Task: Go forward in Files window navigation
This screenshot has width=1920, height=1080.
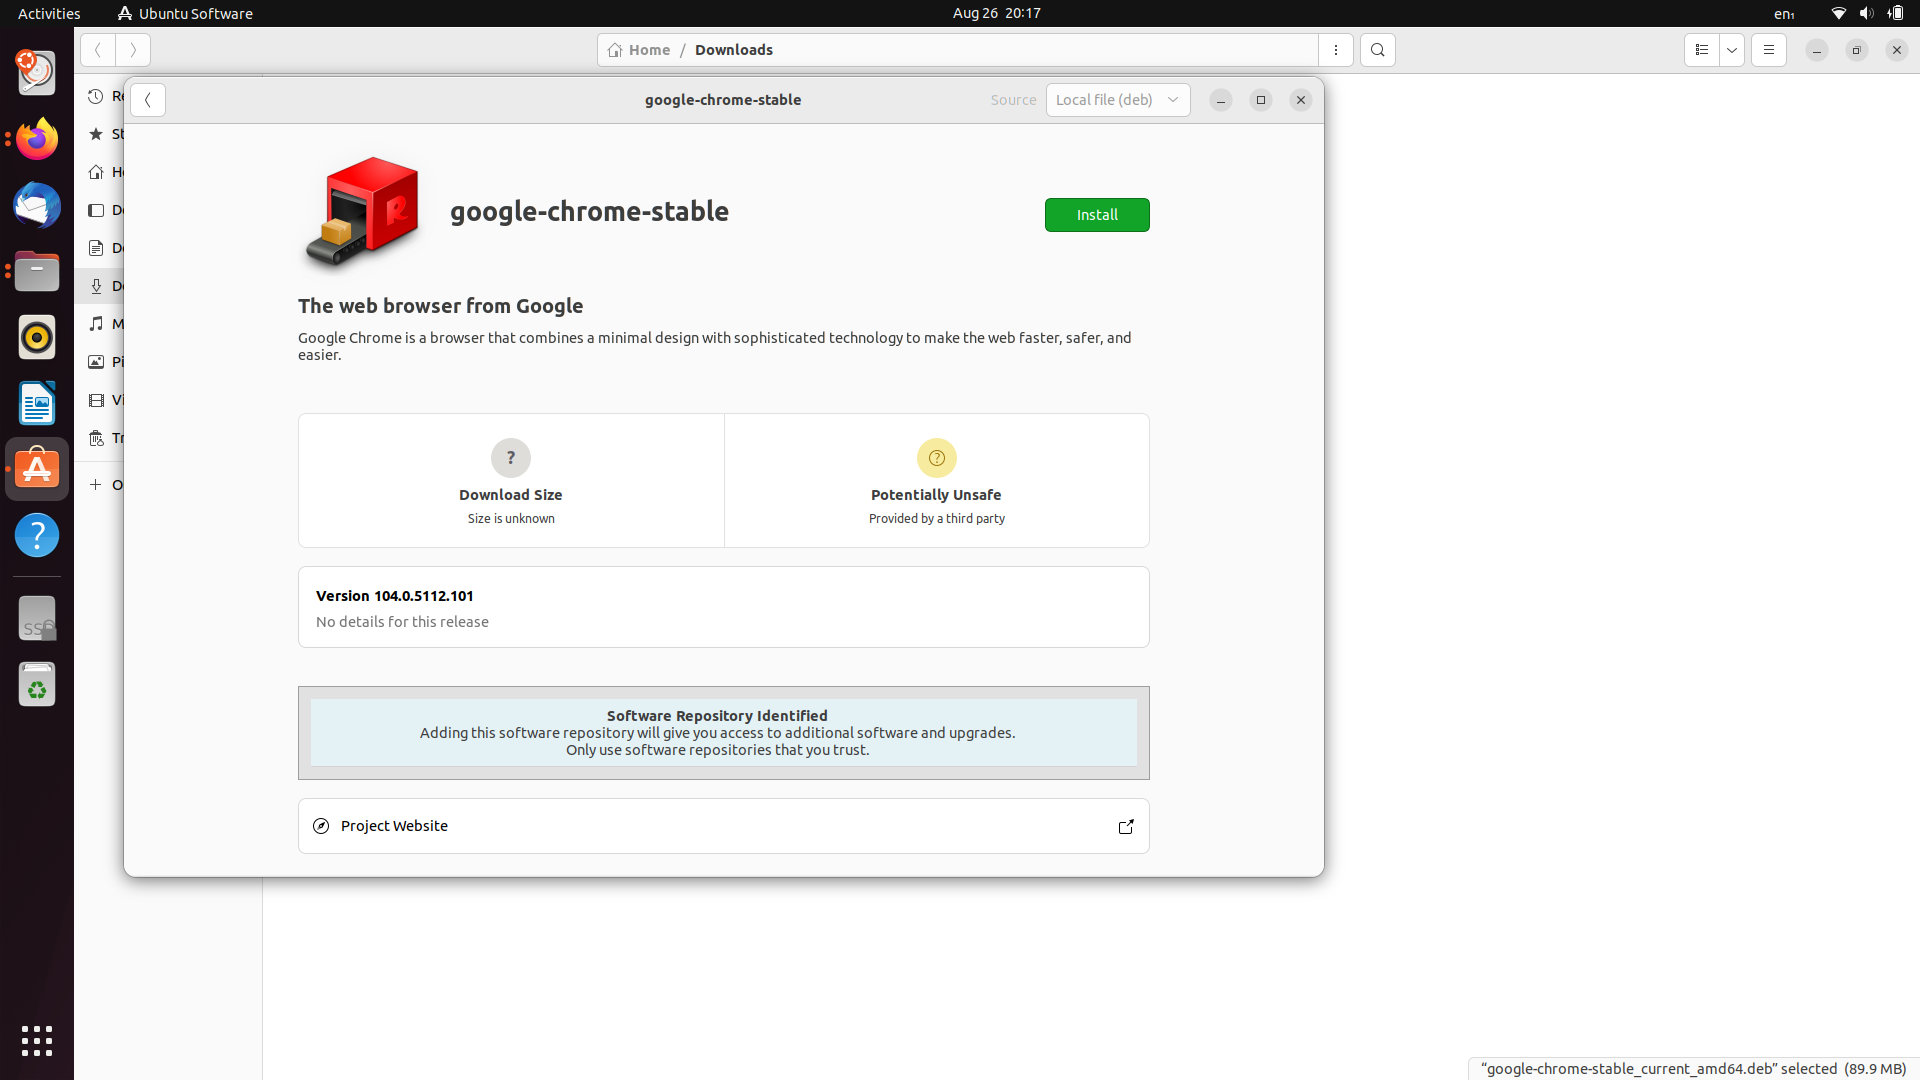Action: click(133, 50)
